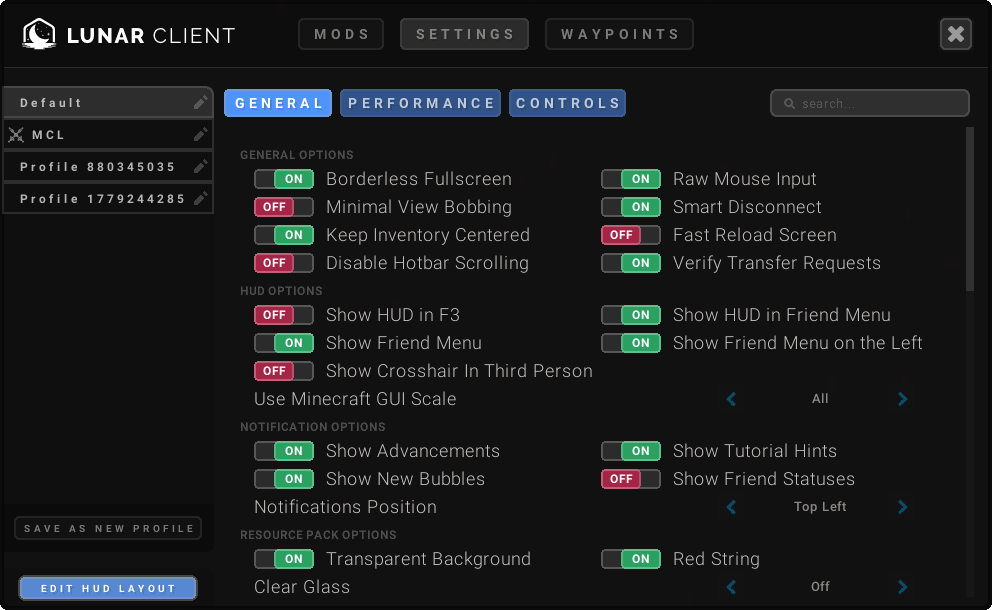Image resolution: width=992 pixels, height=610 pixels.
Task: Click the Lunar Client moon logo
Action: tap(39, 35)
